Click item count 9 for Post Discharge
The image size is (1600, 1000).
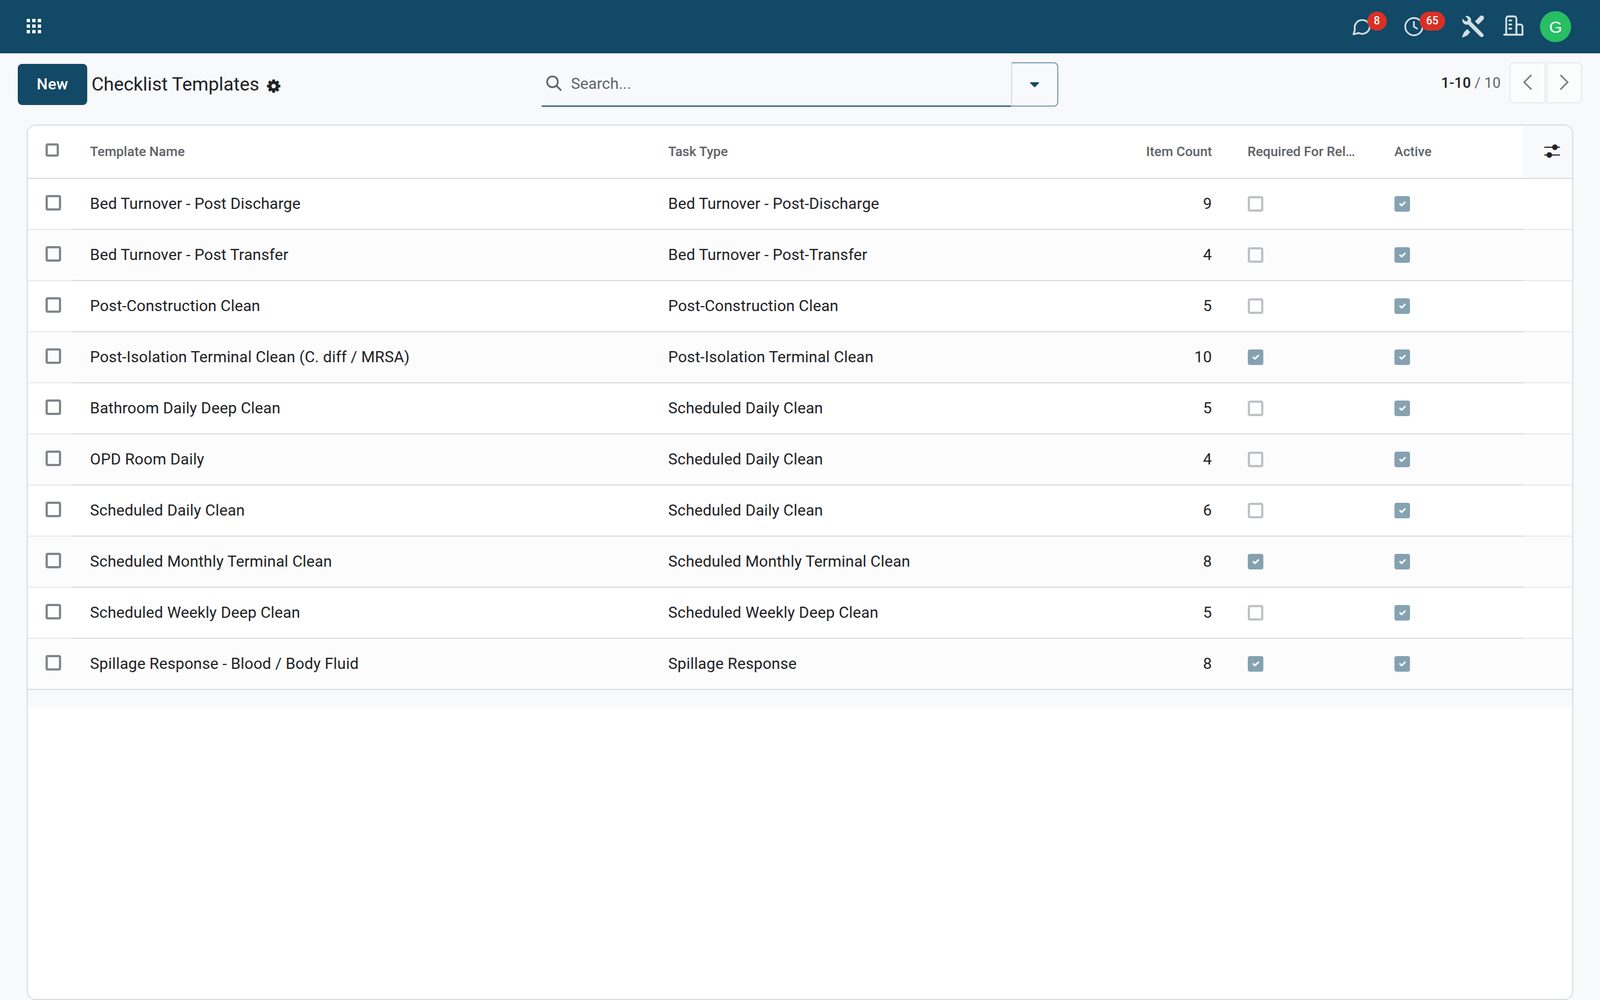pos(1207,204)
